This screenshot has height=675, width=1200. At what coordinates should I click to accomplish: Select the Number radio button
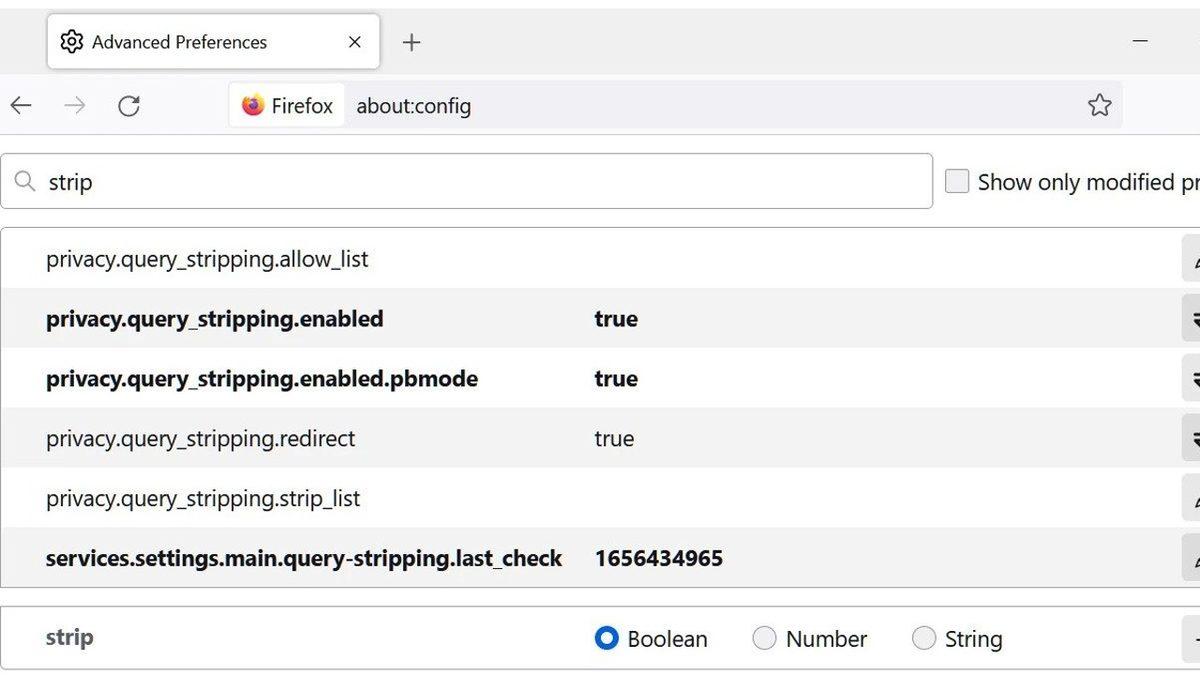pos(764,638)
